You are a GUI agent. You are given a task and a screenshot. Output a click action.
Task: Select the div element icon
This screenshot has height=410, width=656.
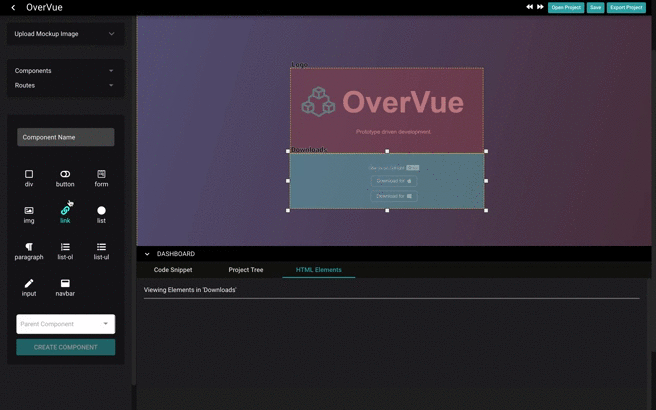29,174
